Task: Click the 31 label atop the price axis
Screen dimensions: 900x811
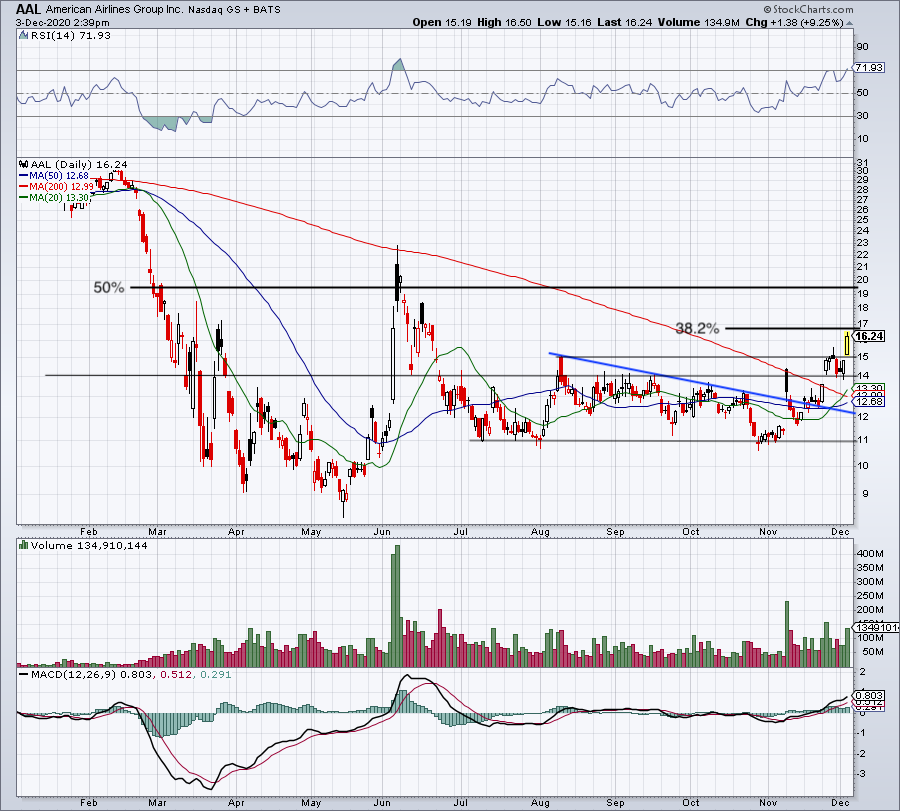Action: click(862, 163)
